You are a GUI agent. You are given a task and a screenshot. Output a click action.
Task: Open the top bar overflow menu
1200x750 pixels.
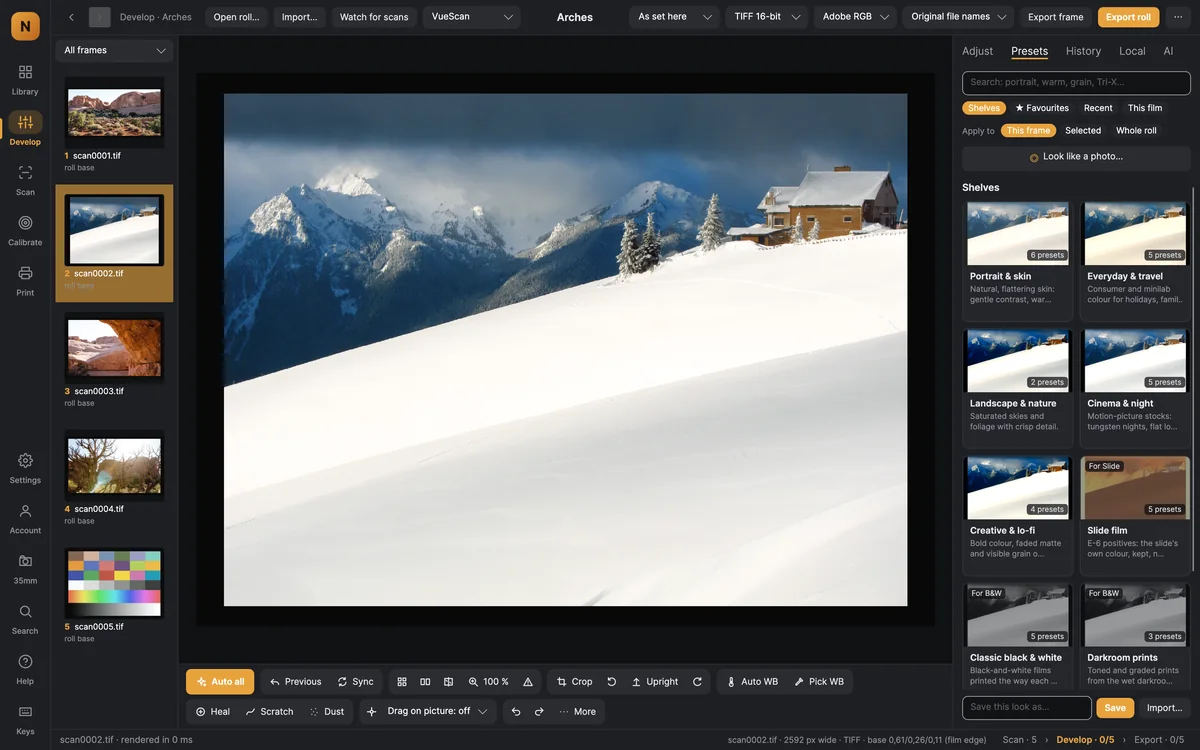click(1178, 17)
